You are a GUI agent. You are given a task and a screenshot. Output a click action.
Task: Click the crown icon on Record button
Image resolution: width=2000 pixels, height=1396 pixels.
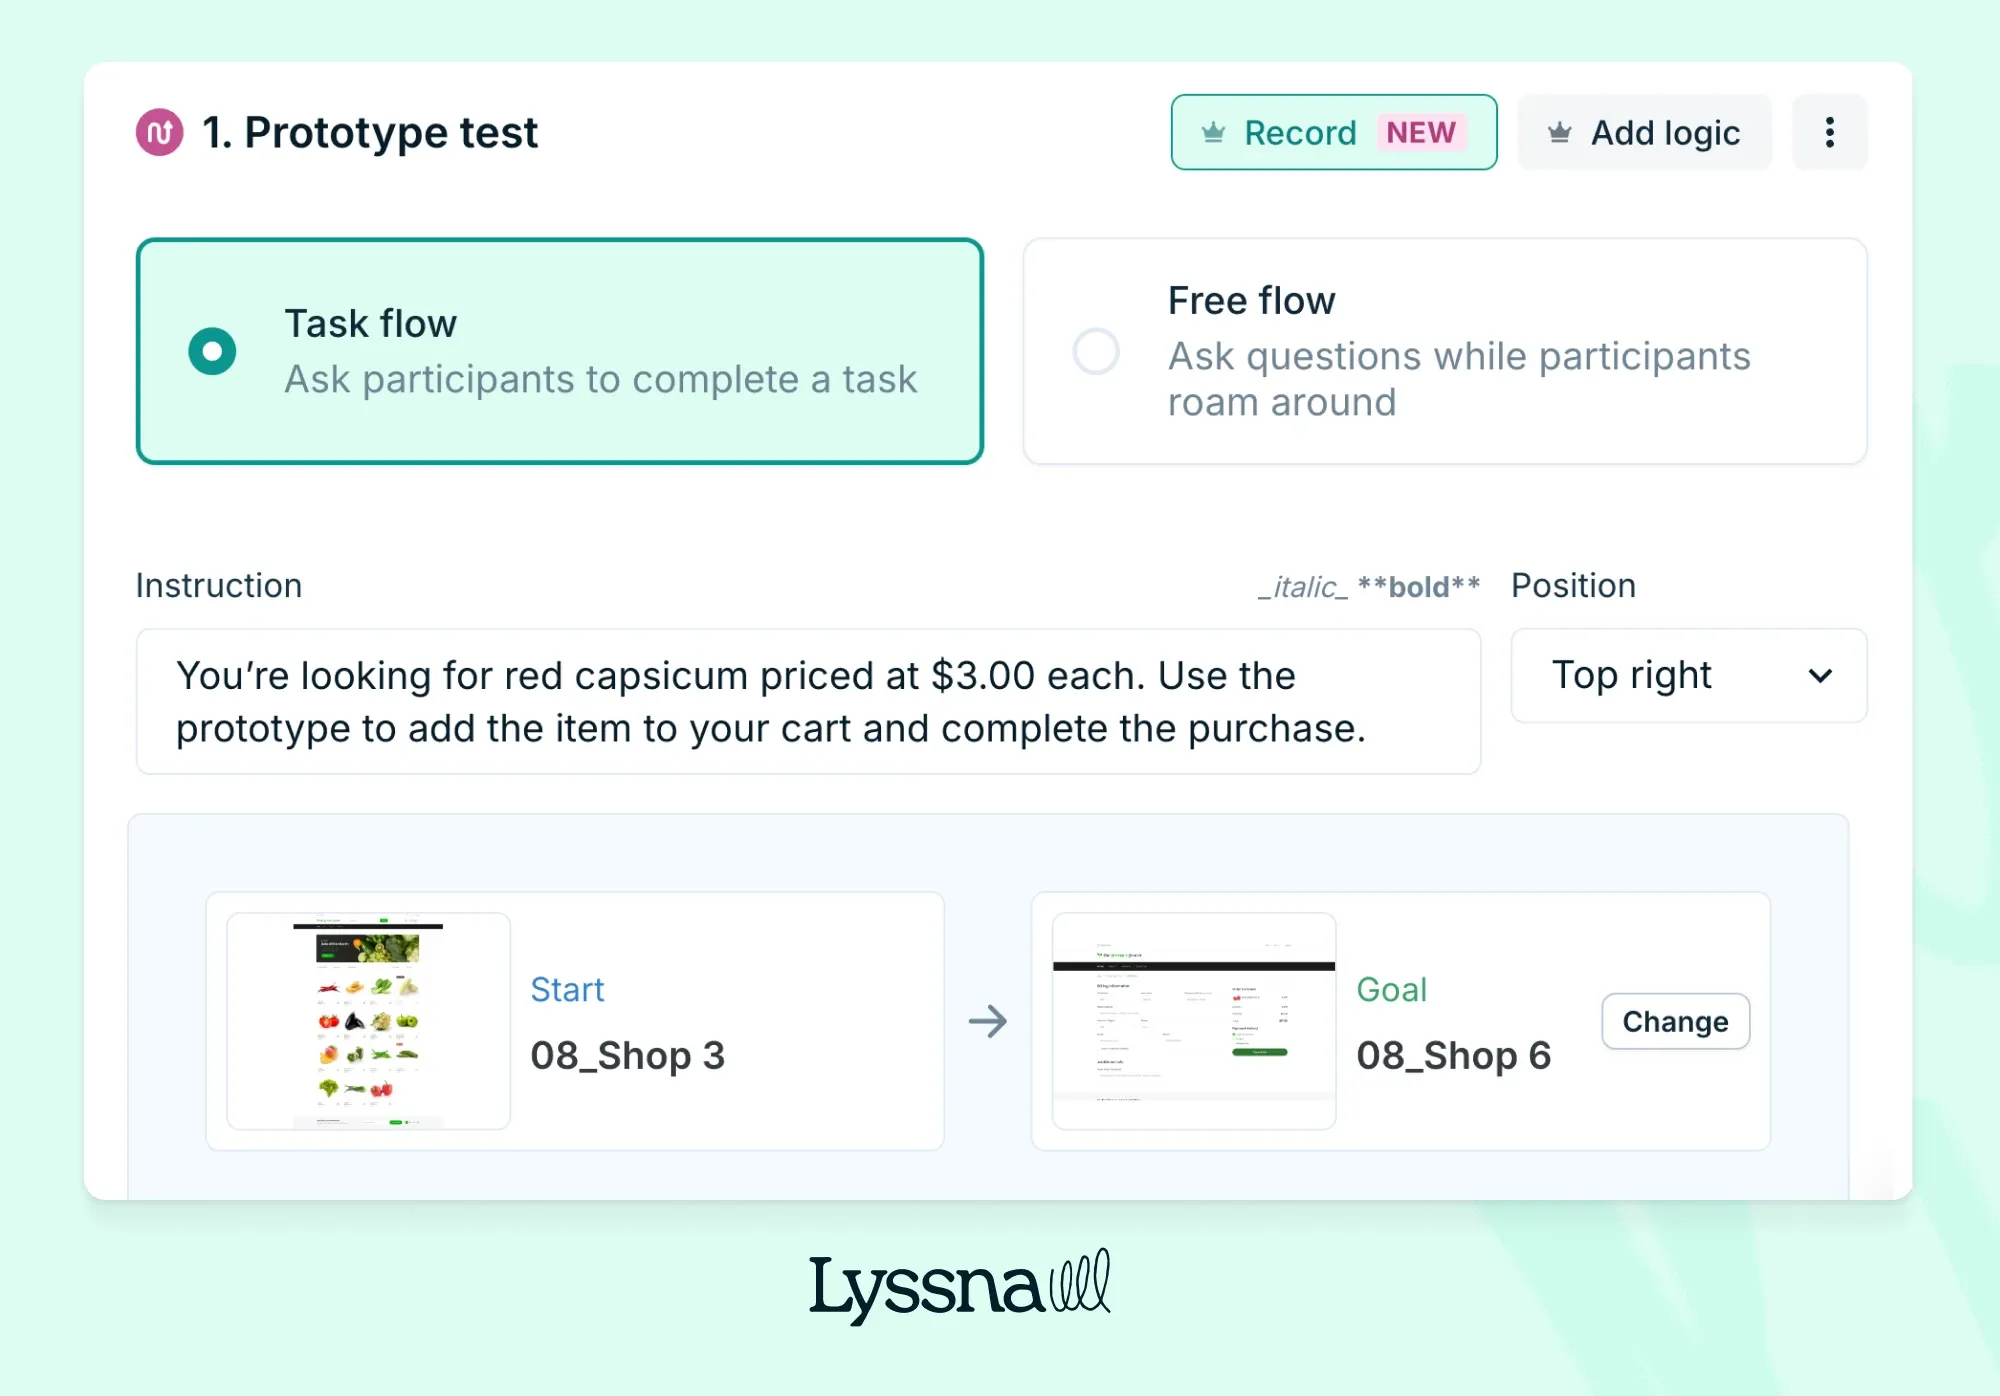pyautogui.click(x=1213, y=132)
